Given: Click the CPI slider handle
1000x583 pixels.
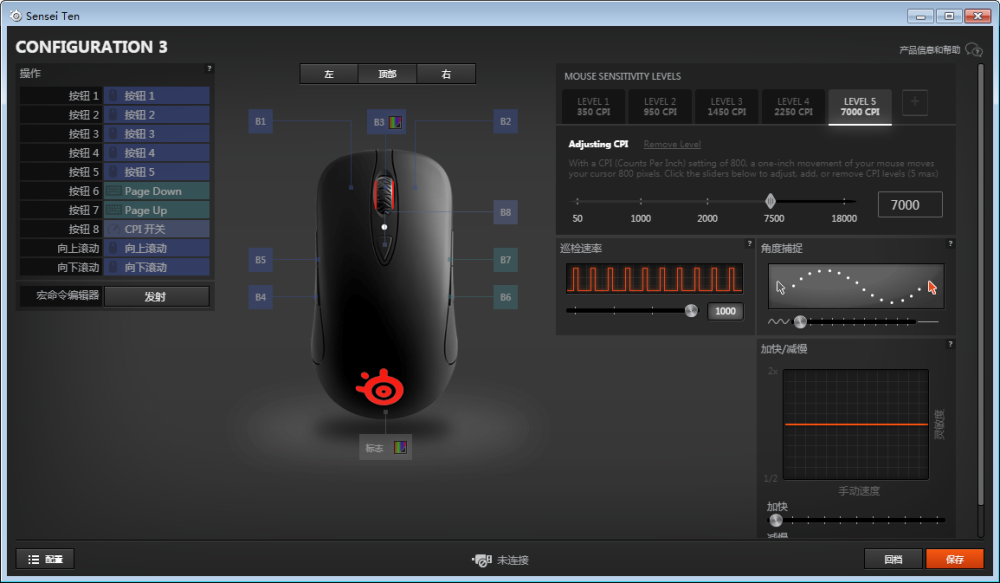Looking at the screenshot, I should point(770,202).
